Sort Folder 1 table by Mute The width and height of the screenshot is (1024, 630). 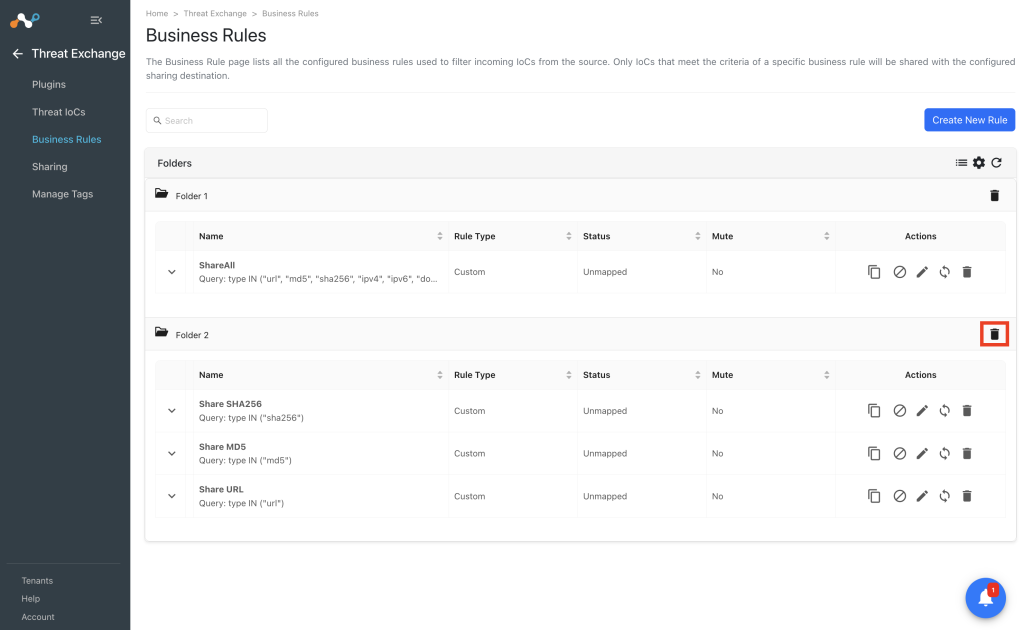click(826, 236)
